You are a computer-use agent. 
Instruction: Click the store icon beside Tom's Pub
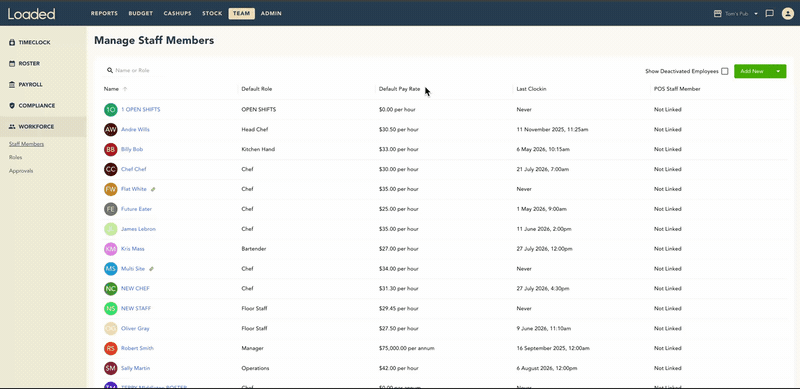click(x=717, y=14)
